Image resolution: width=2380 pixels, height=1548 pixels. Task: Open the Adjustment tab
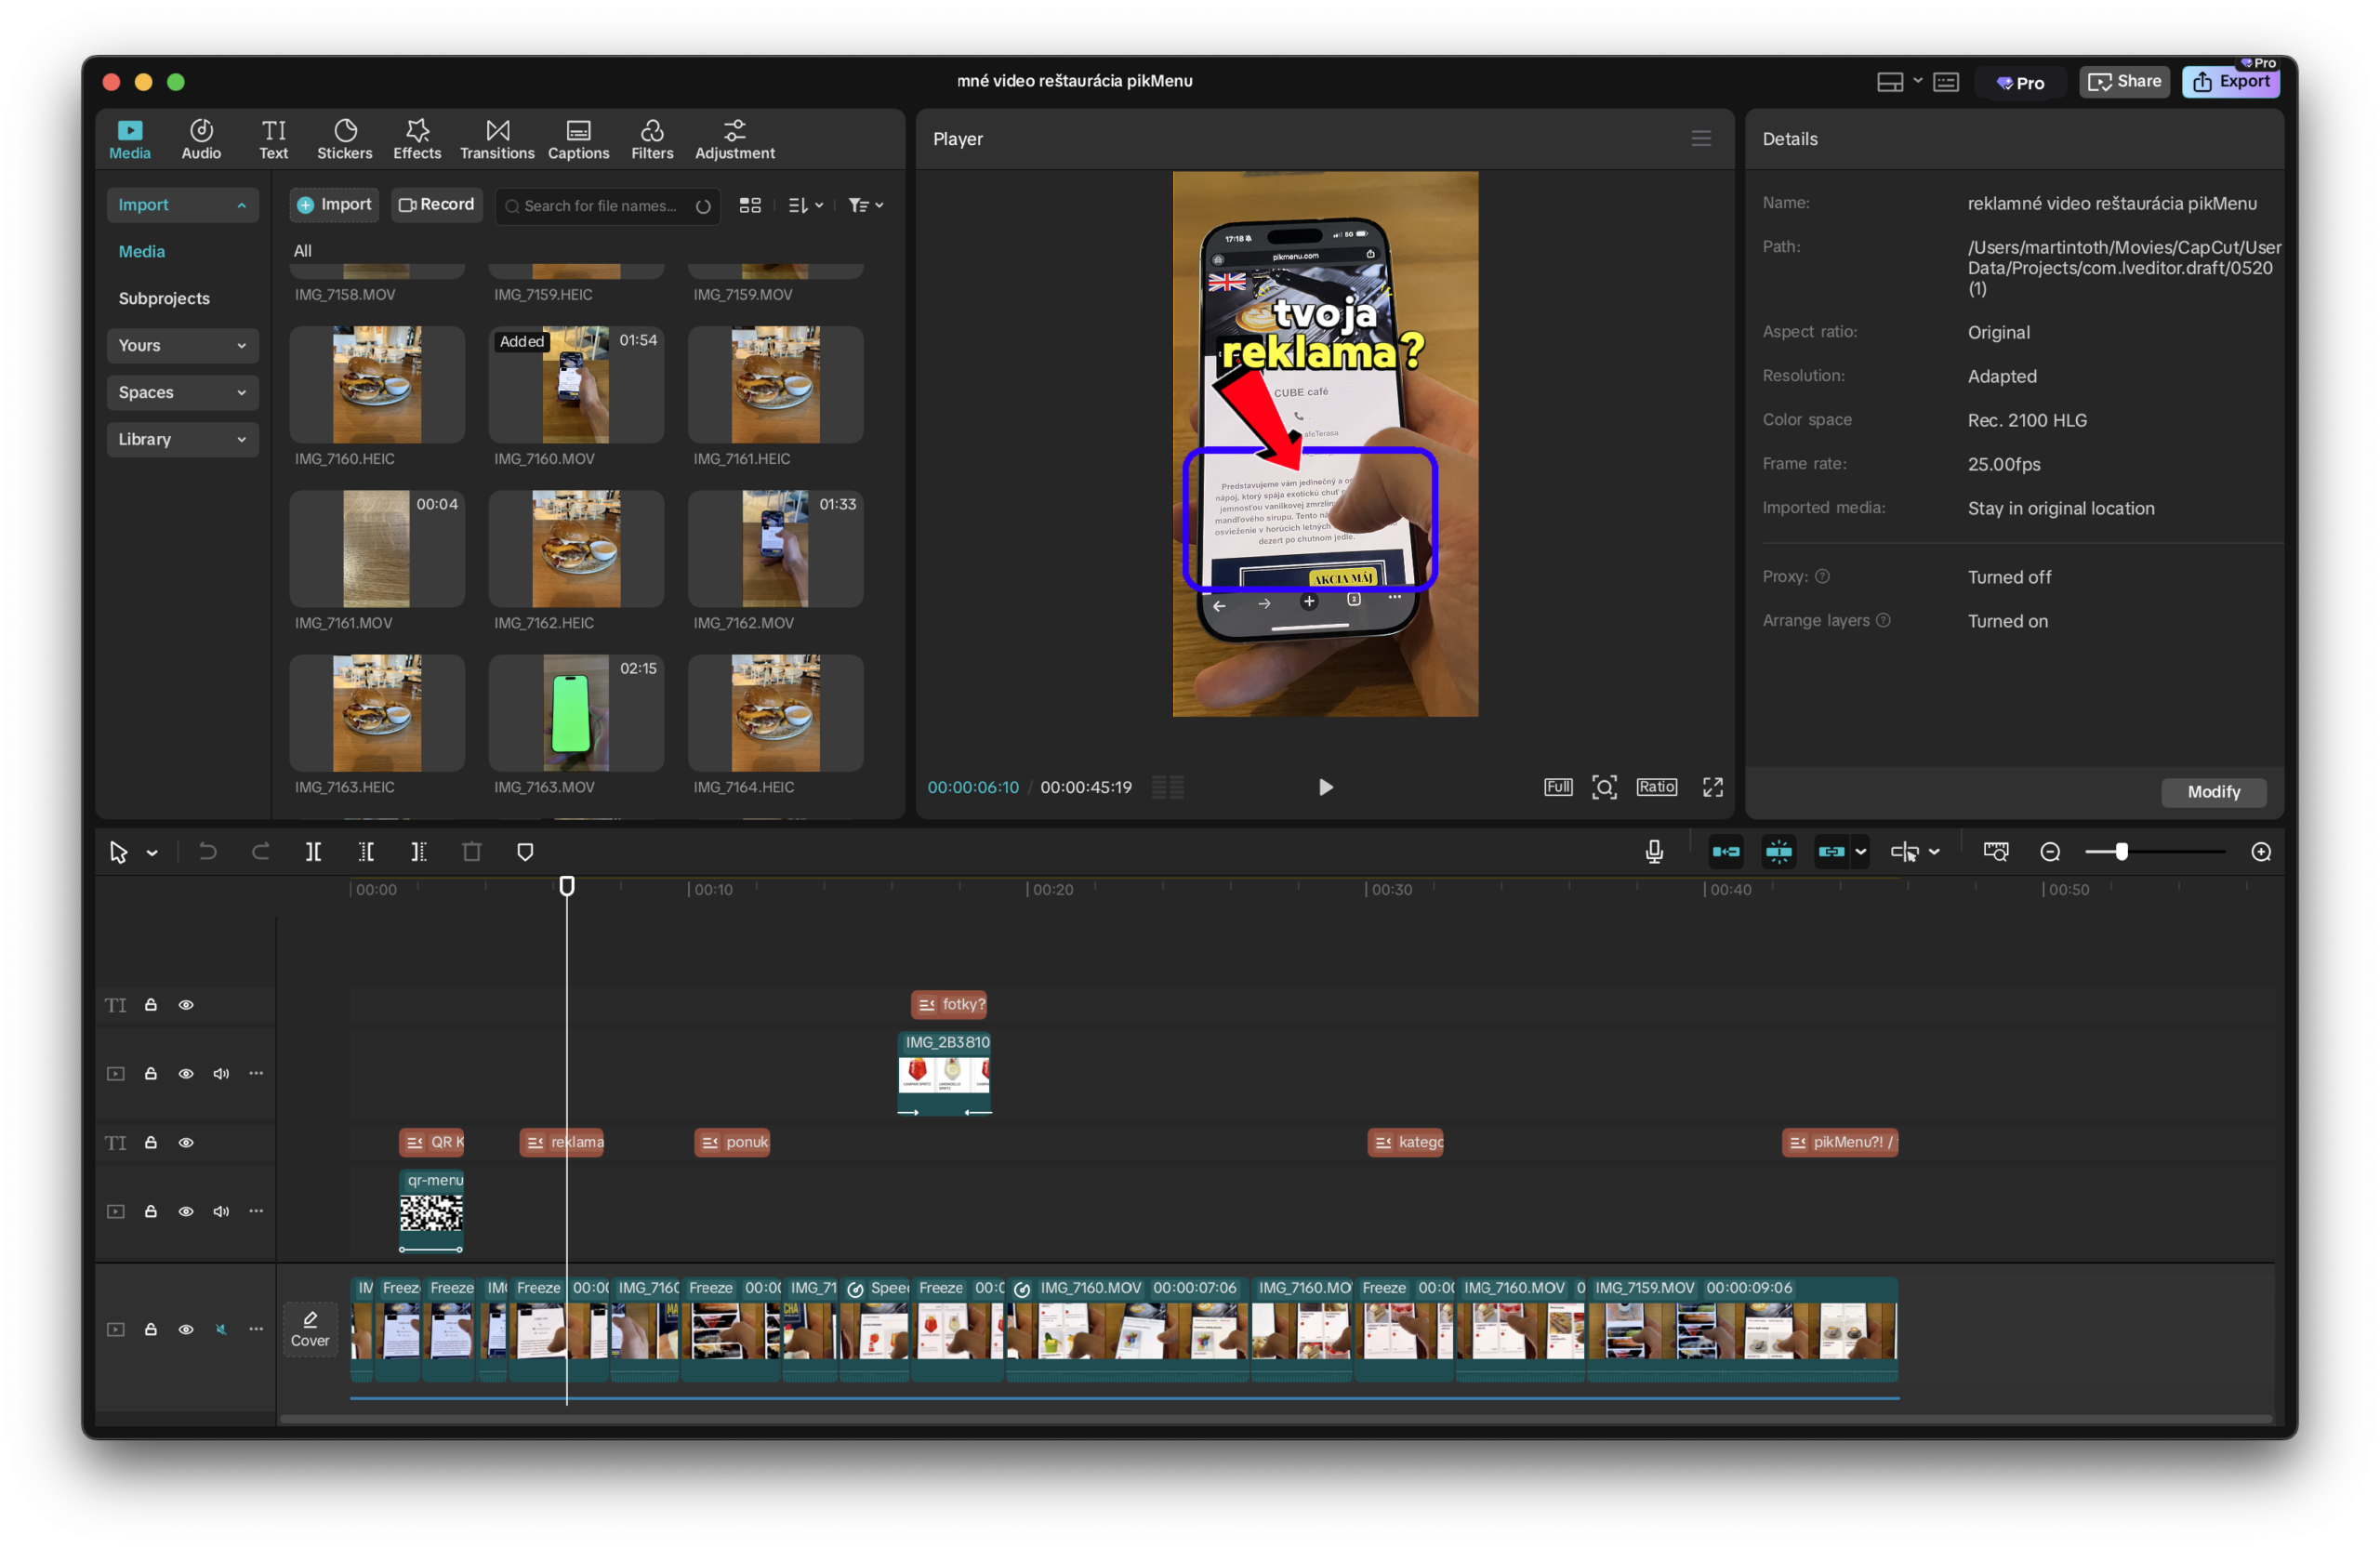734,139
